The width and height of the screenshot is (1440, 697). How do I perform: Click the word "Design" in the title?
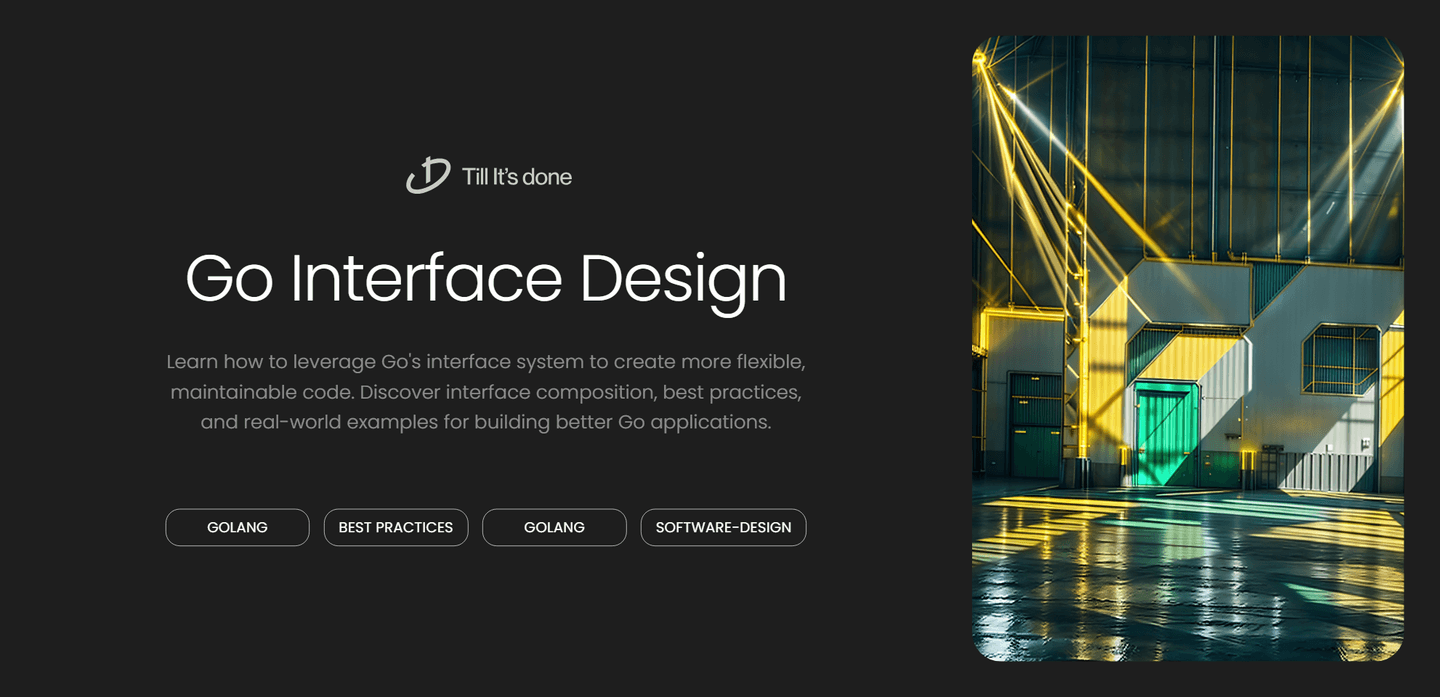683,278
